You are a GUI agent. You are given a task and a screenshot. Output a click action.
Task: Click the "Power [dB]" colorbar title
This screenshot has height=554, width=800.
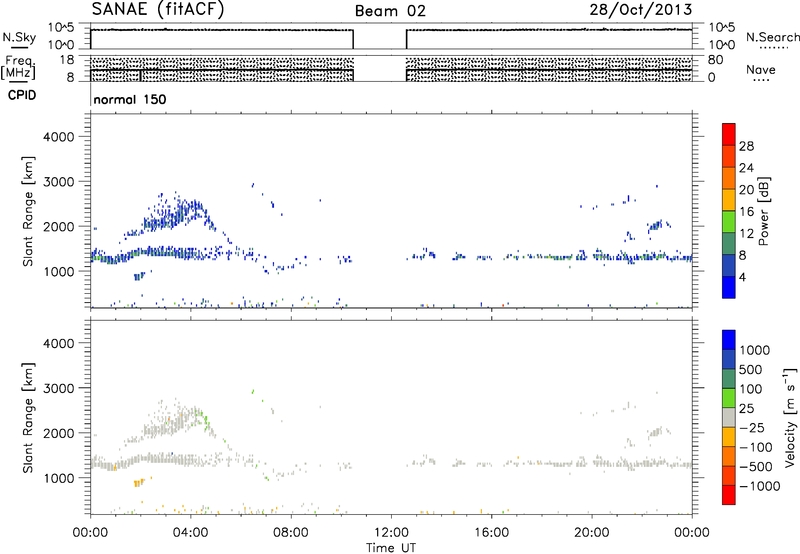click(763, 211)
